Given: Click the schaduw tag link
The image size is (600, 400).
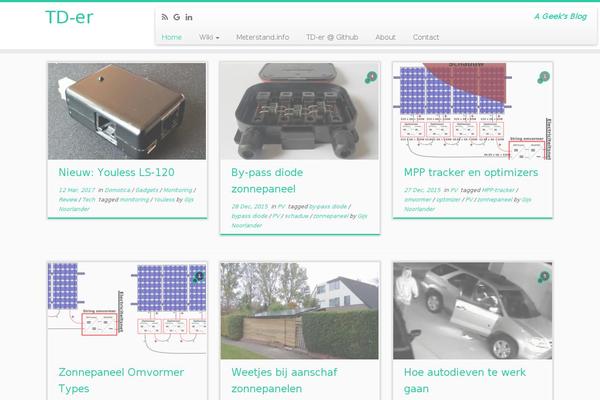Looking at the screenshot, I should click(x=297, y=216).
